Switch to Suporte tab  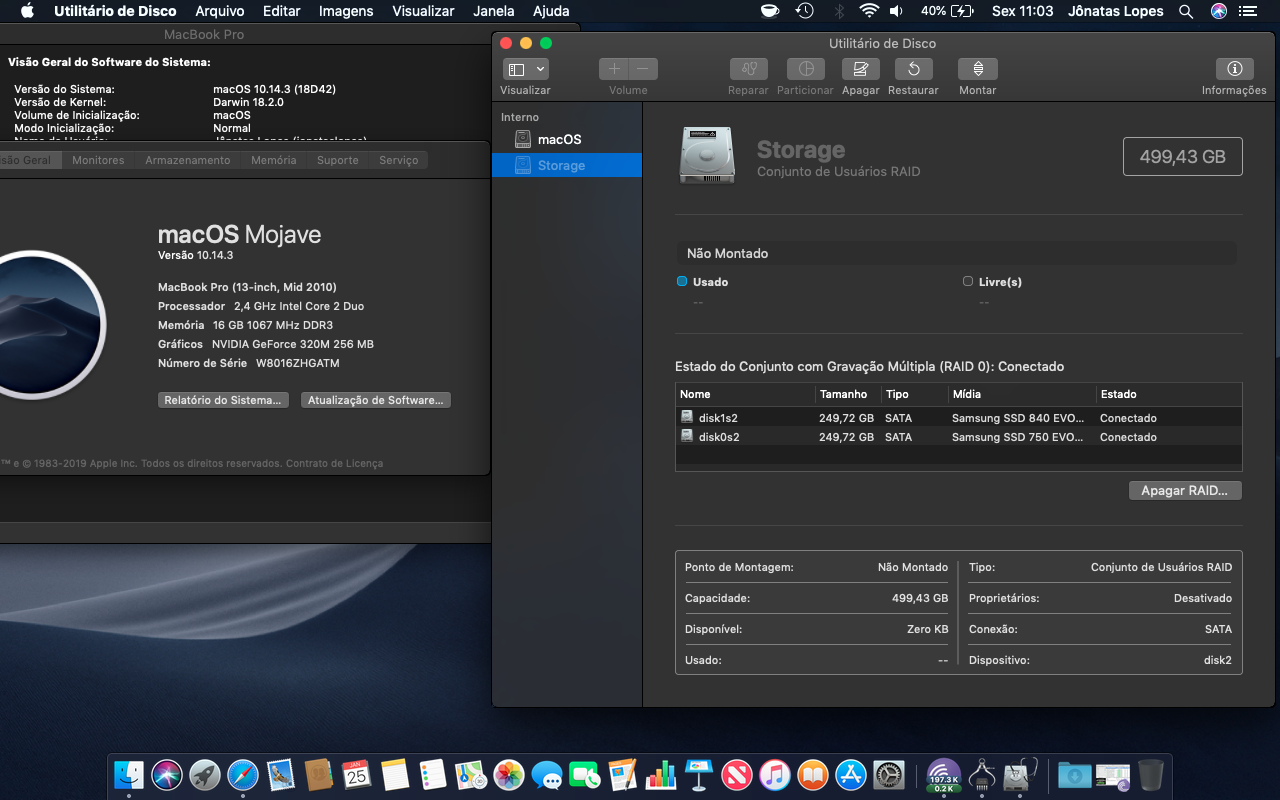[338, 160]
